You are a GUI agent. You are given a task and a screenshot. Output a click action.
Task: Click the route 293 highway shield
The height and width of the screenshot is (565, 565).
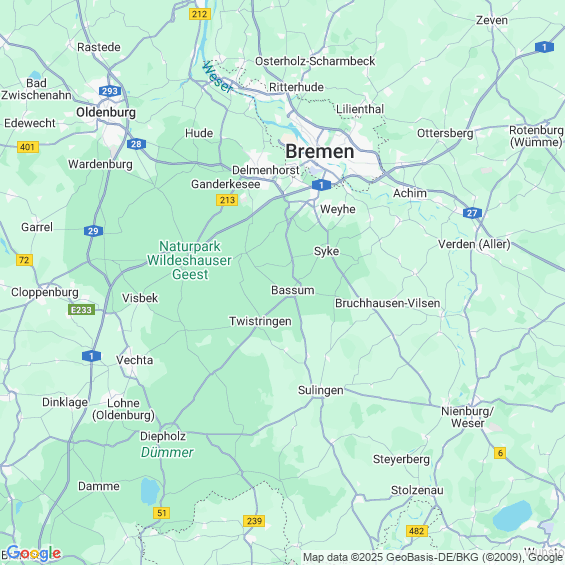point(110,91)
